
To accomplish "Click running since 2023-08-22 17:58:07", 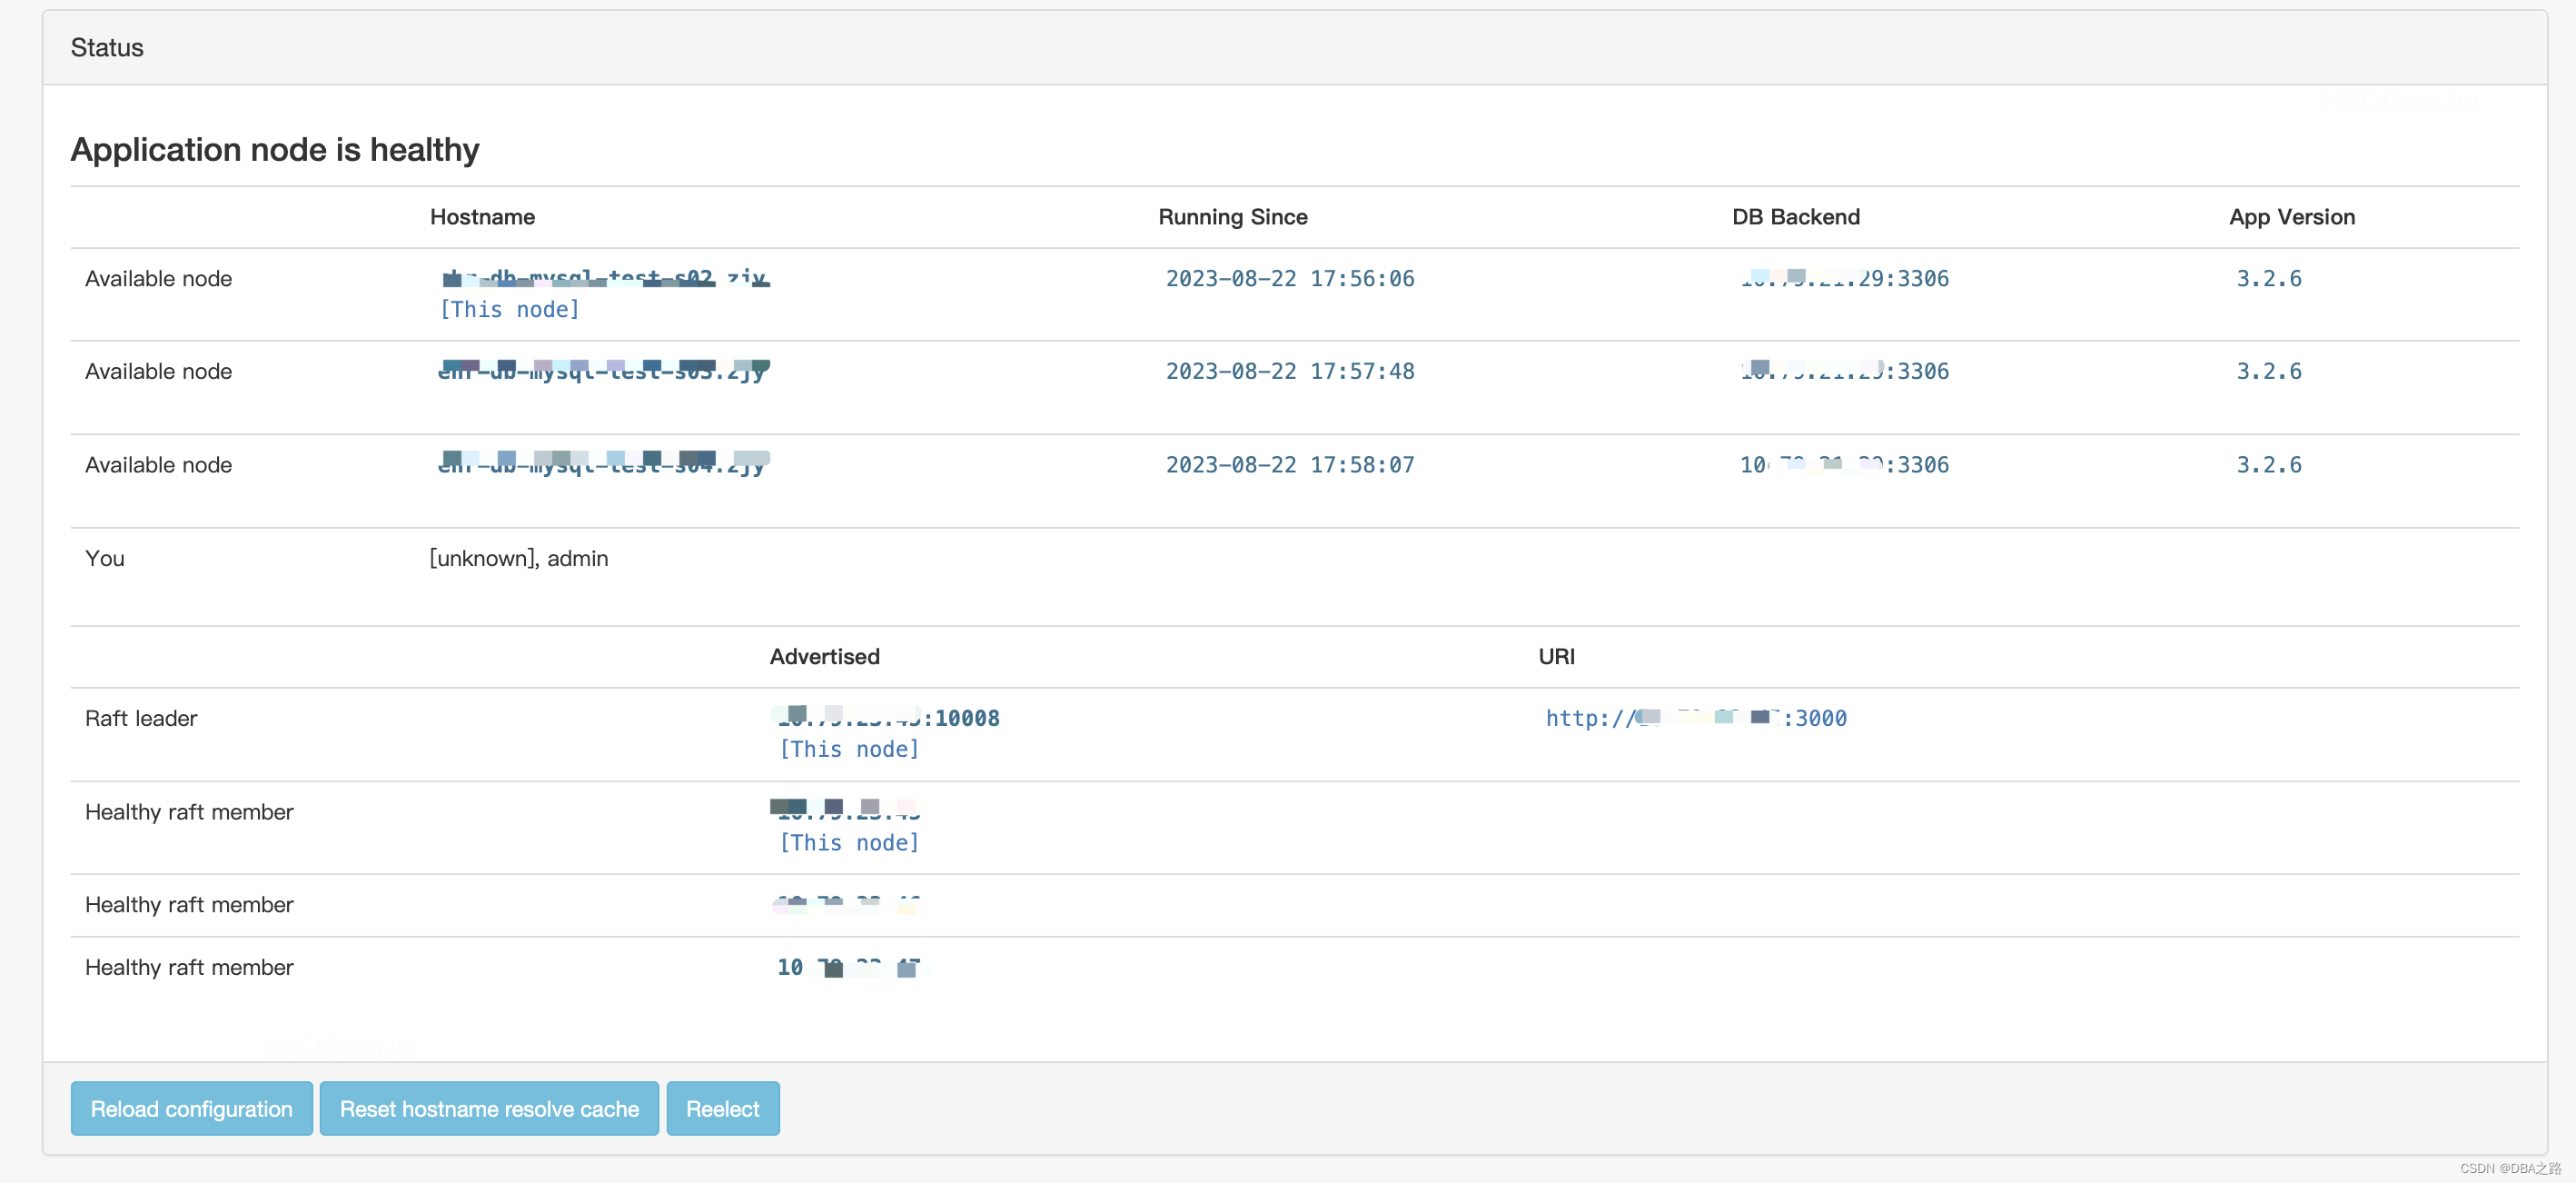I will coord(1289,464).
